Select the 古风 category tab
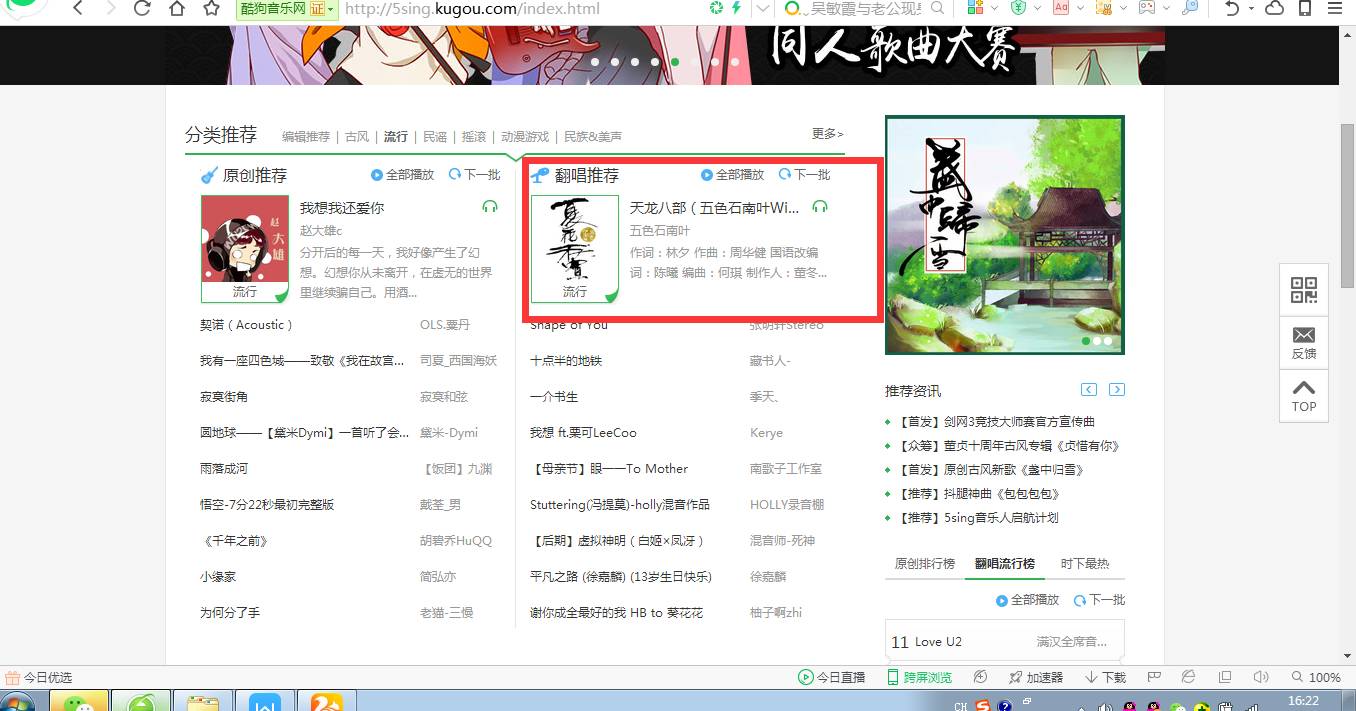Screen dimensions: 1356x711 (357, 136)
